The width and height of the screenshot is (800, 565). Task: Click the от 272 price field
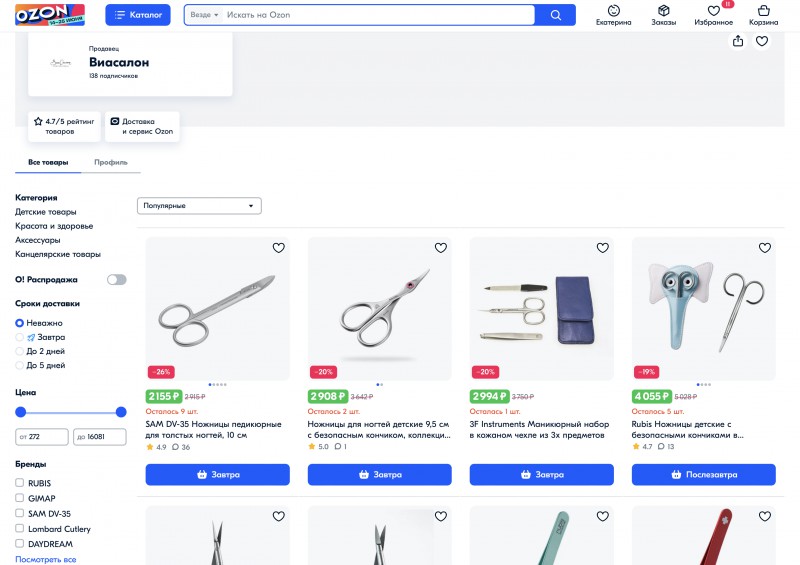pyautogui.click(x=41, y=437)
